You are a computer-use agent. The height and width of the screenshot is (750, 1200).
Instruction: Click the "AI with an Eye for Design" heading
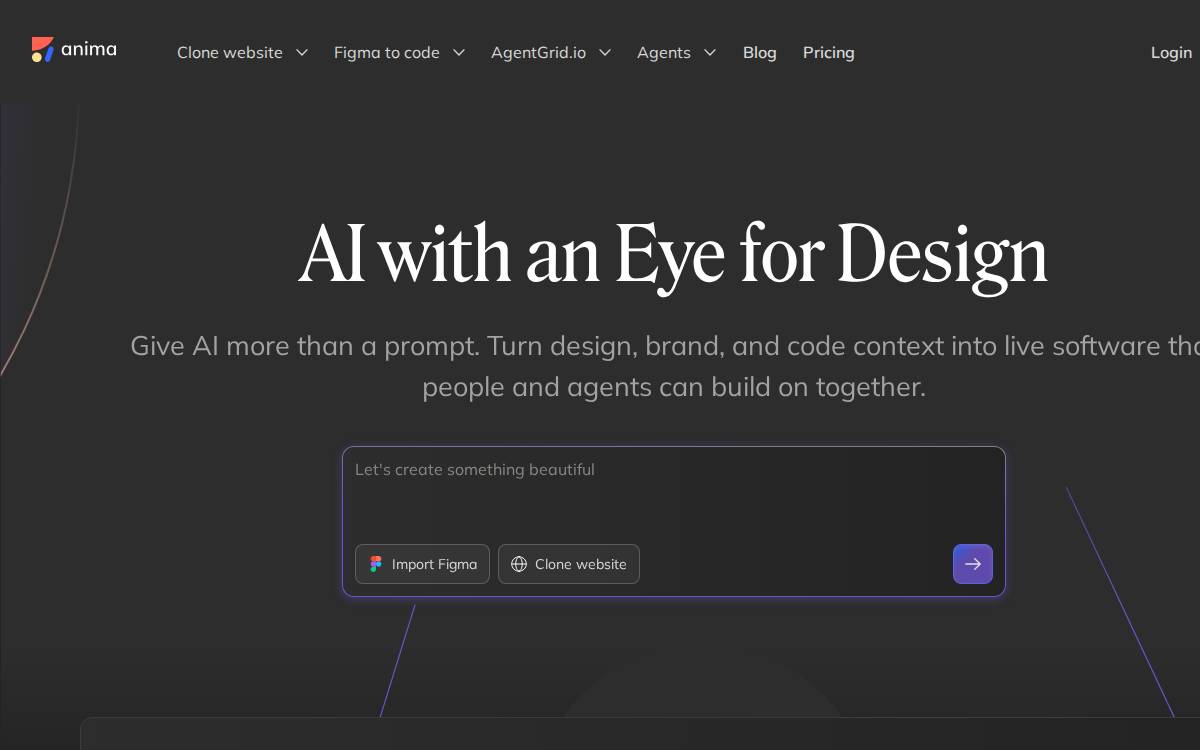pyautogui.click(x=673, y=255)
